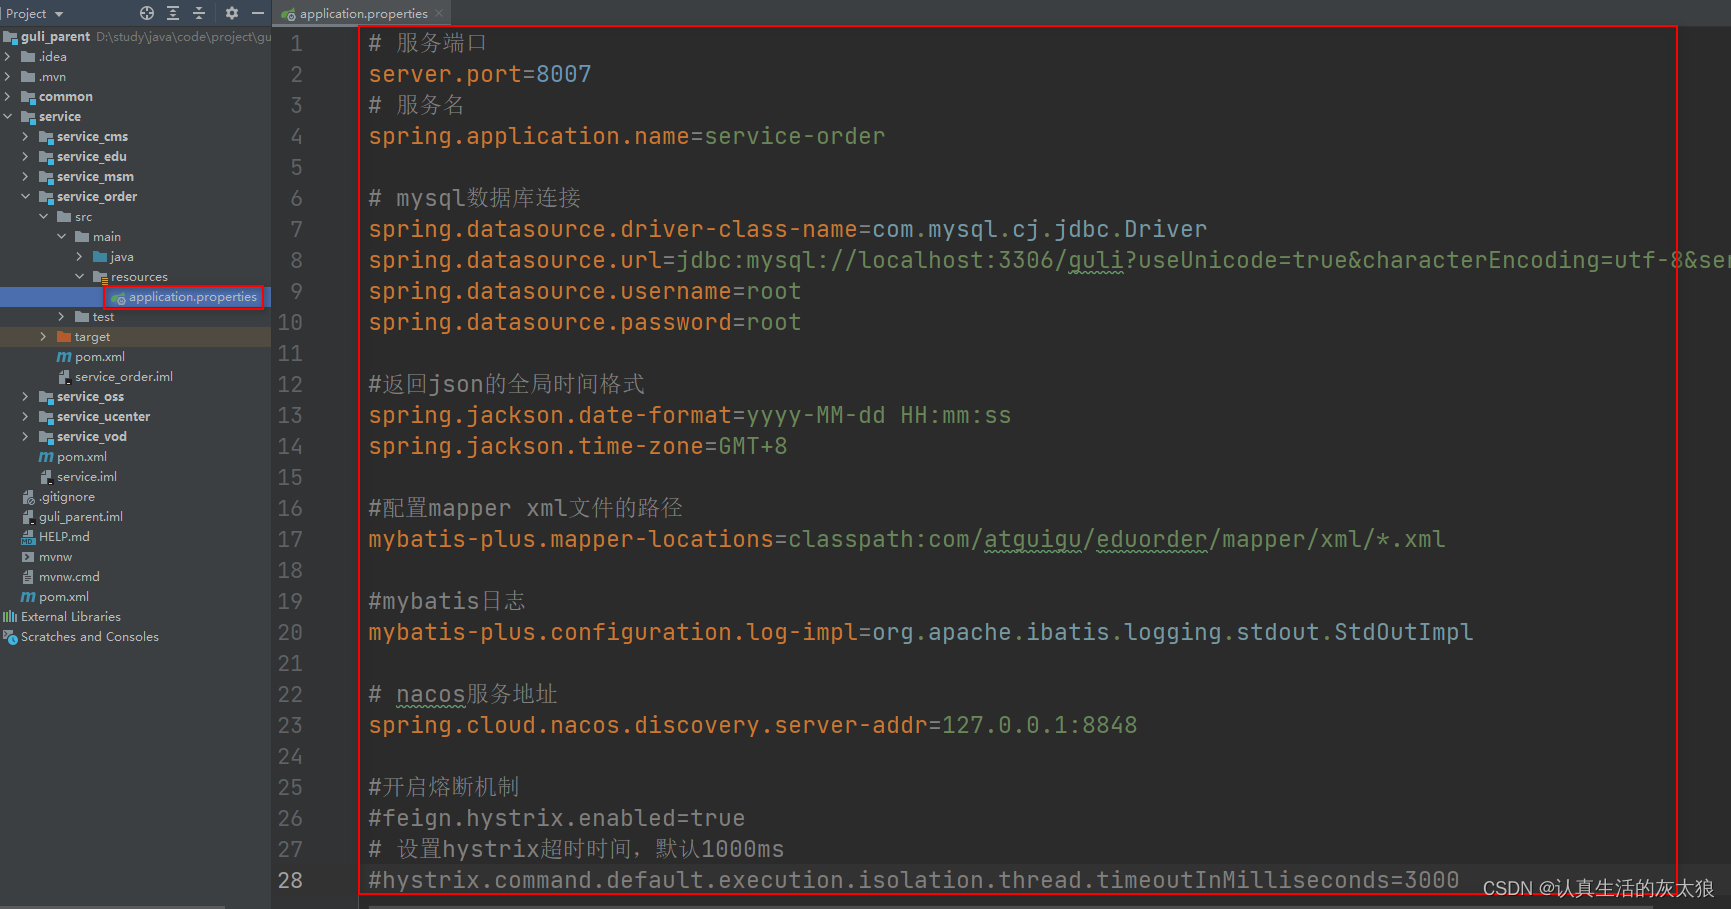
Task: Collapse the resources folder
Action: click(x=80, y=277)
